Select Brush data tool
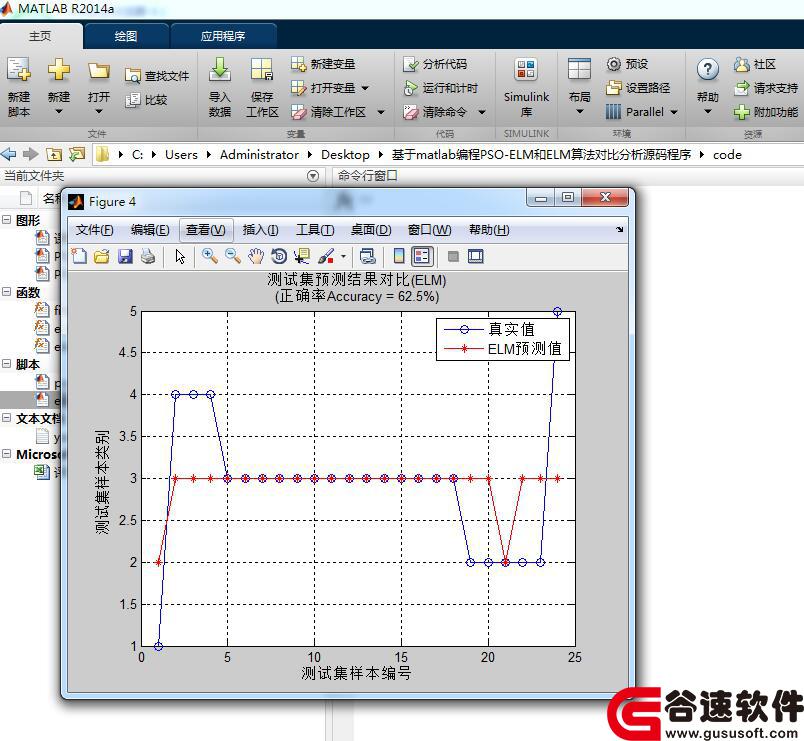The image size is (804, 741). tap(326, 256)
